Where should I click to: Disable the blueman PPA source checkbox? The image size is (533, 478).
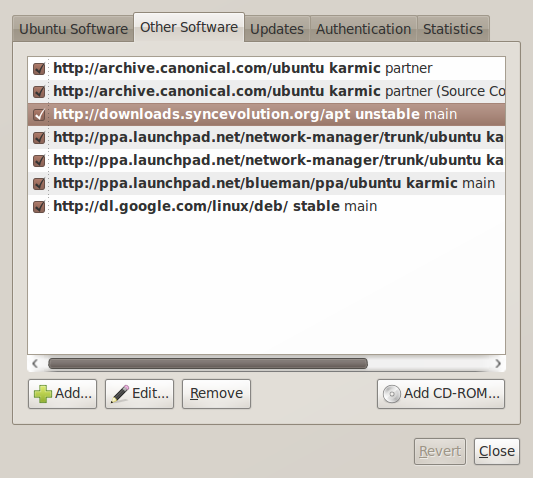(39, 184)
